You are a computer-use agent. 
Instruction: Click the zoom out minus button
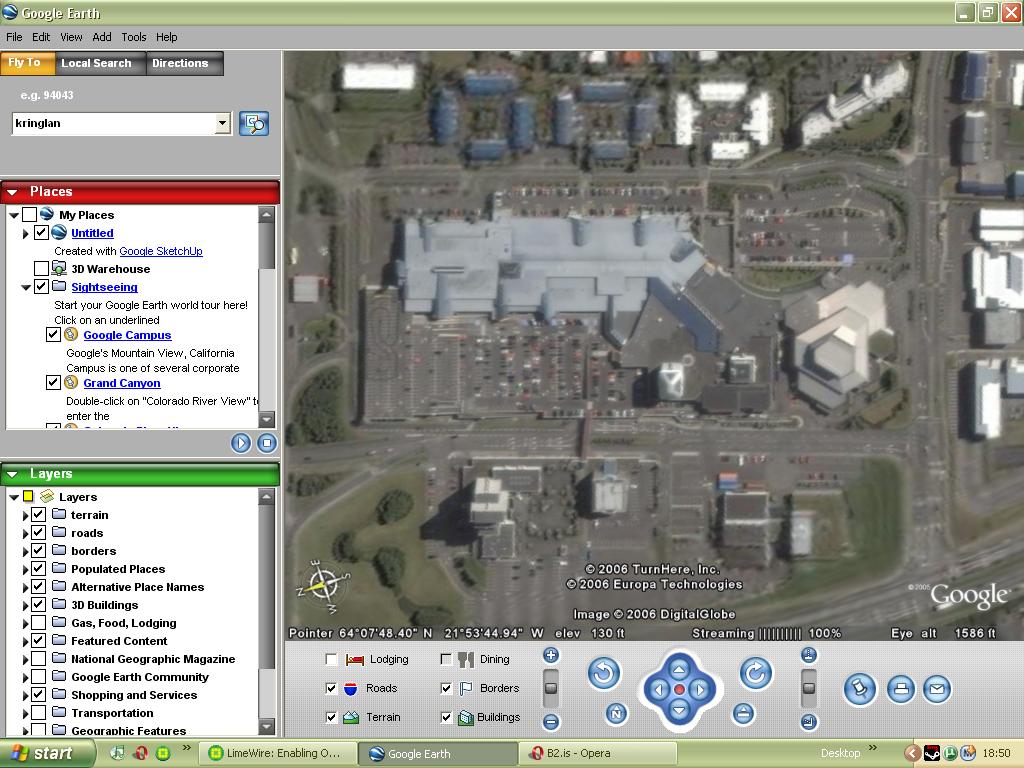(551, 722)
